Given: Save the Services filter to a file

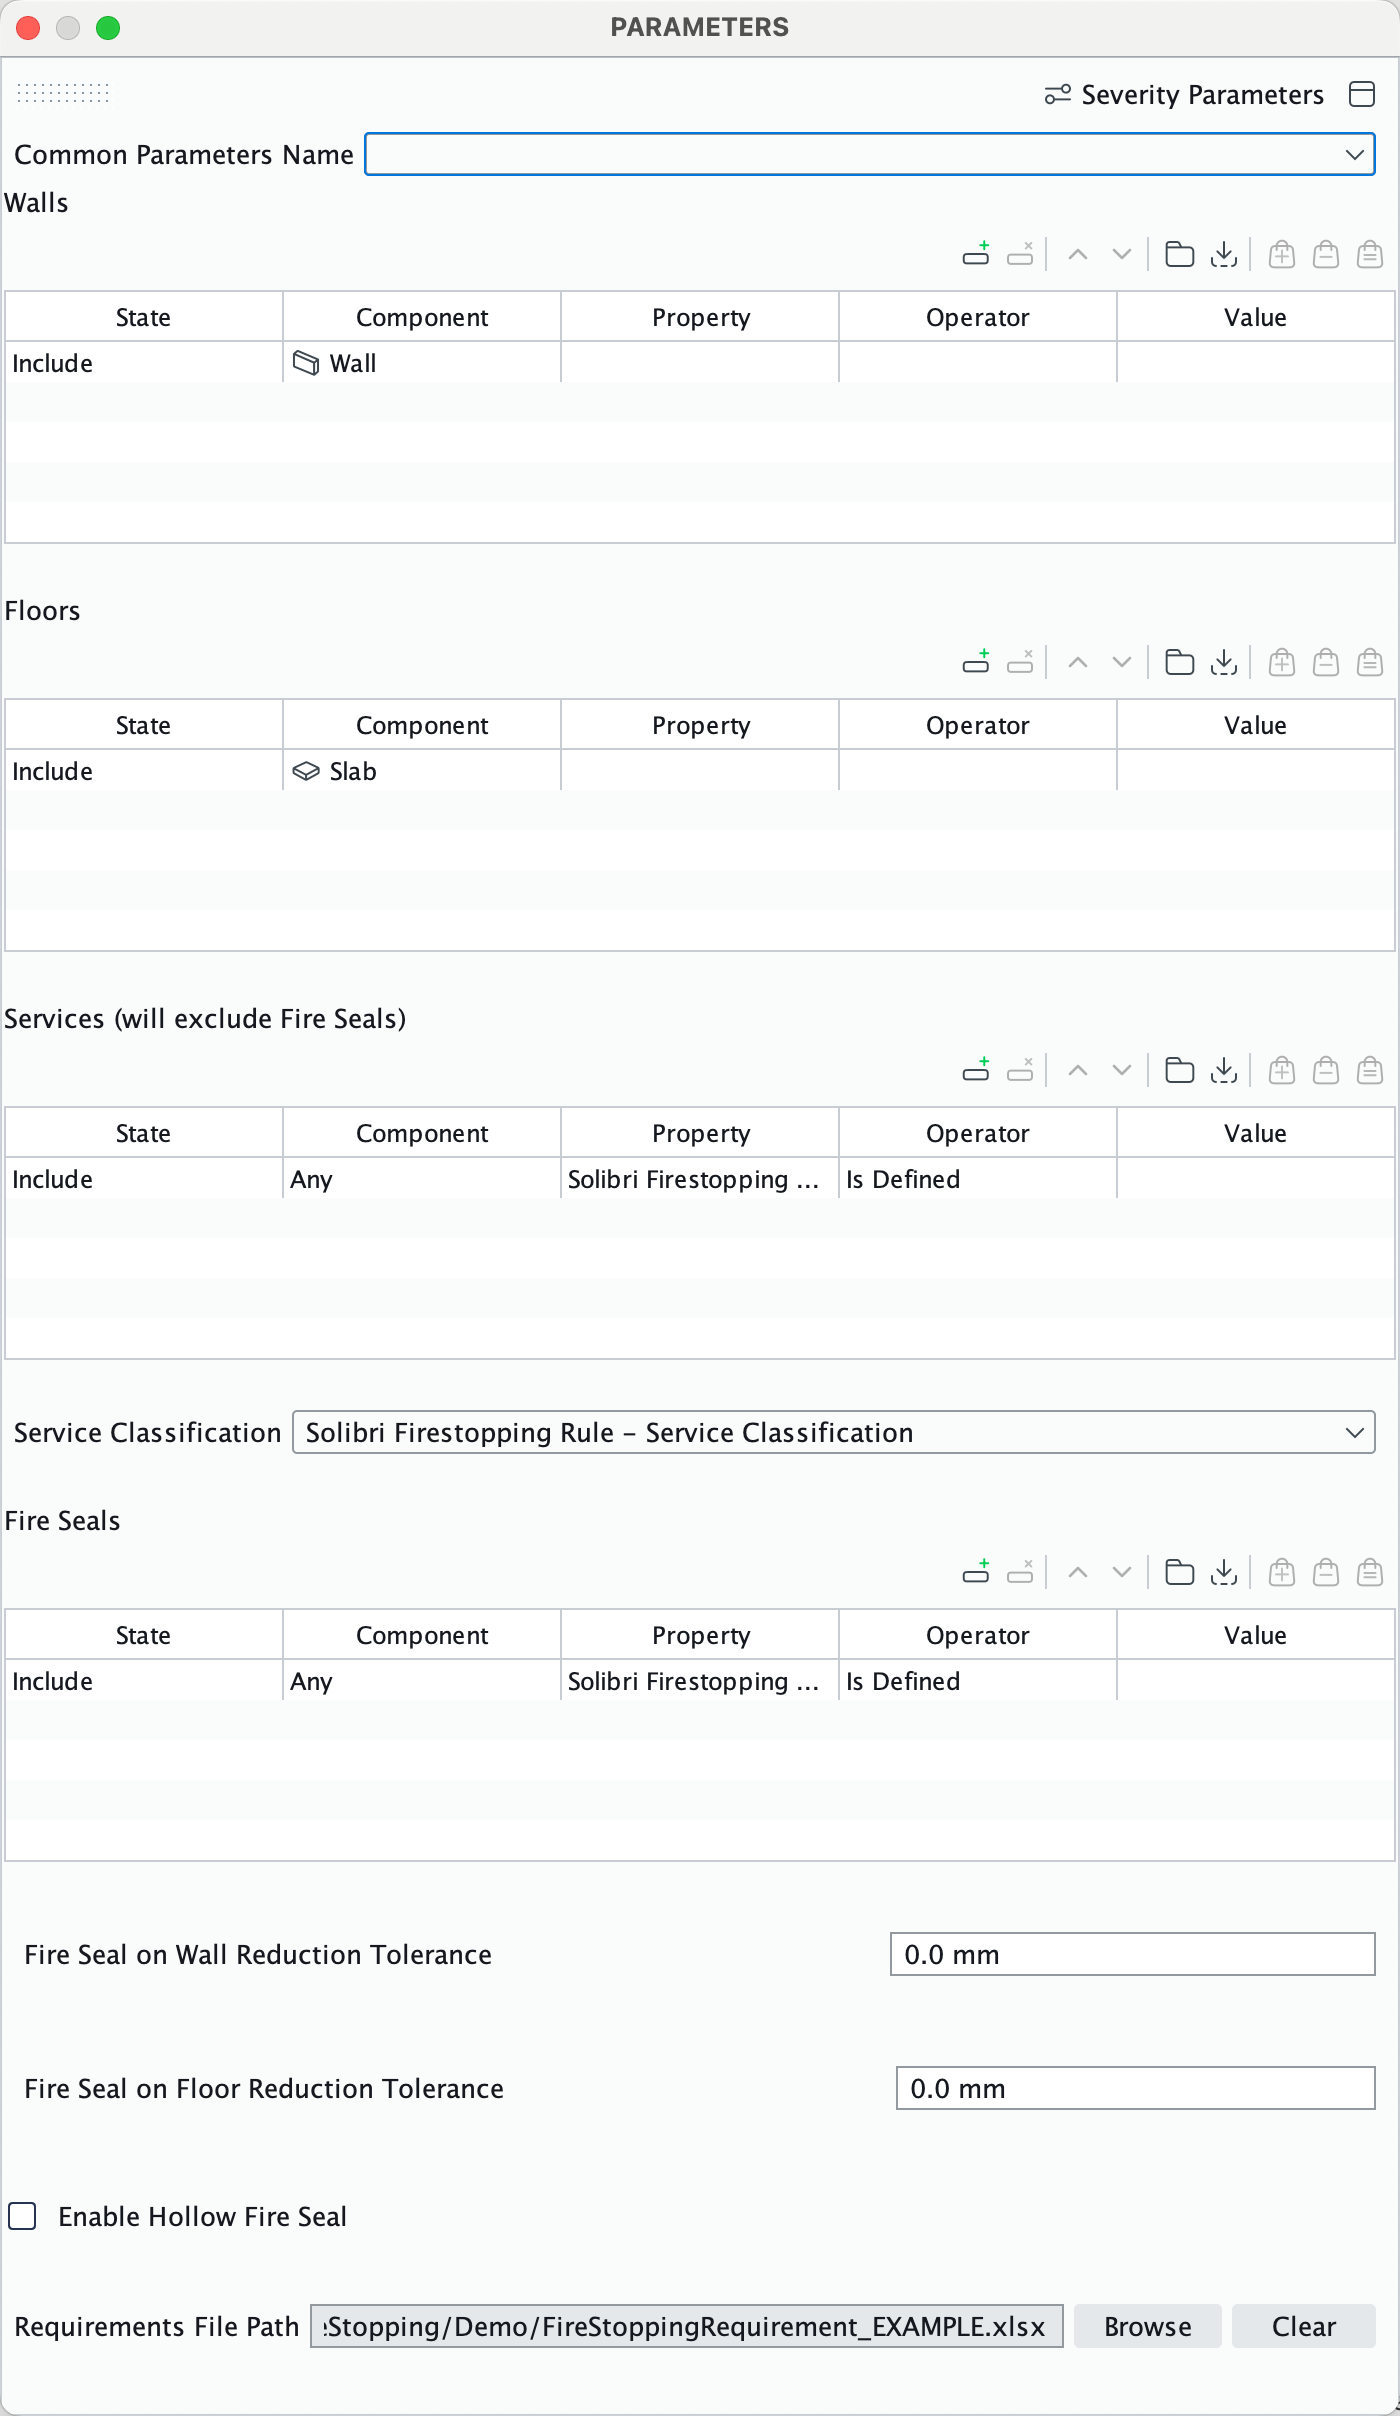Looking at the screenshot, I should click(x=1224, y=1070).
